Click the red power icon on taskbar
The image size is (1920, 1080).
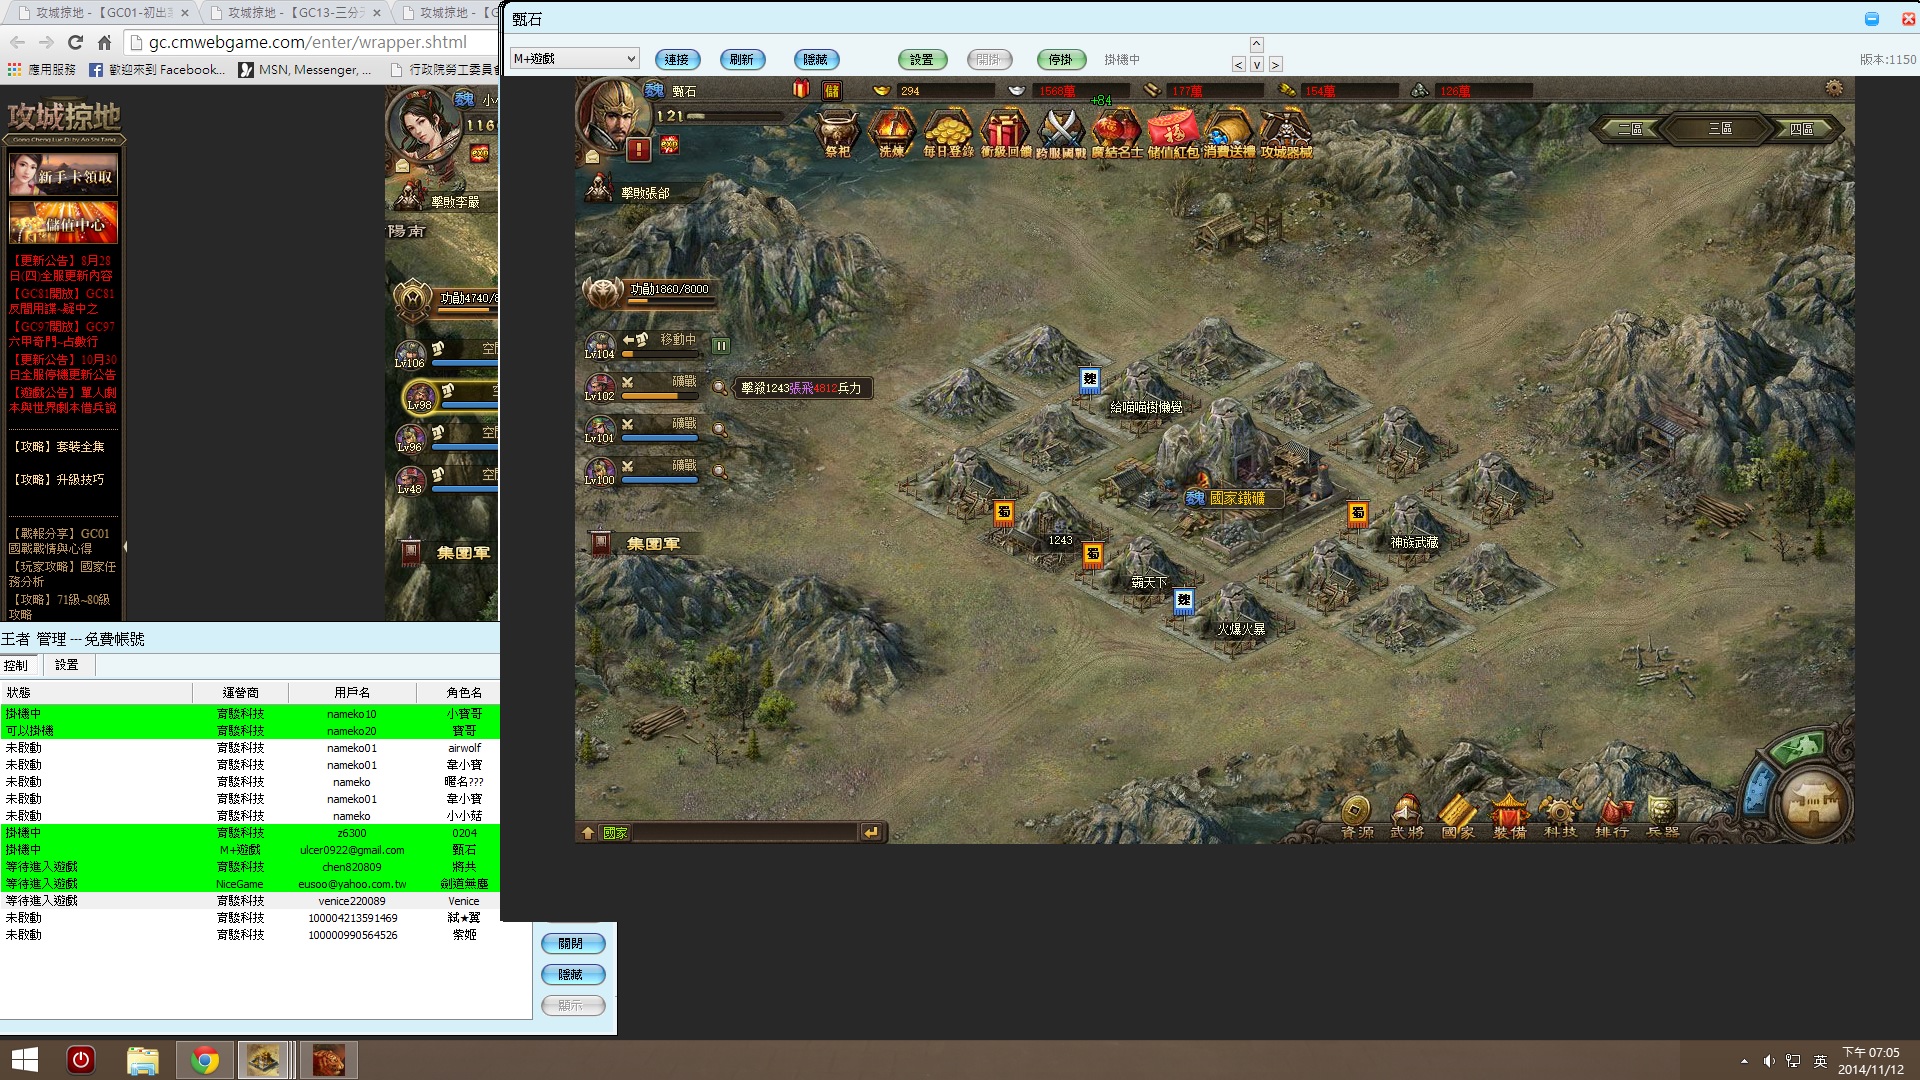[81, 1060]
